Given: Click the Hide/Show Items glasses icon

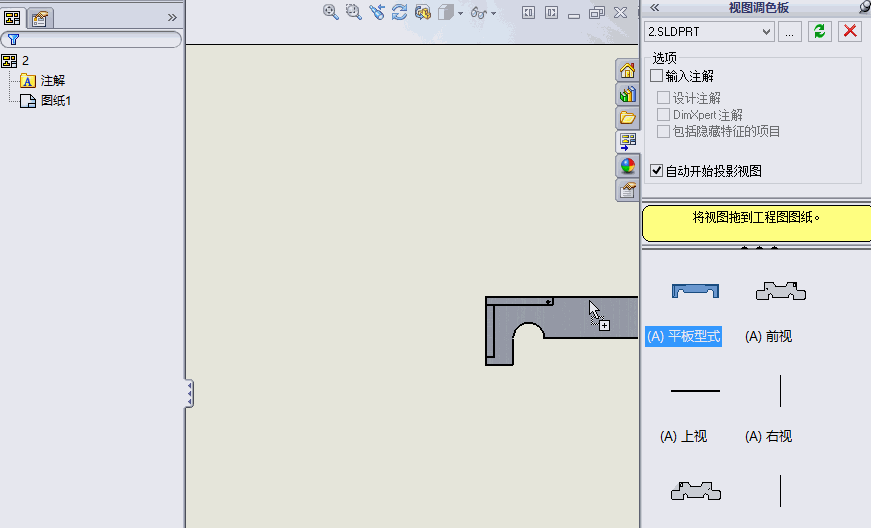Looking at the screenshot, I should click(x=478, y=12).
